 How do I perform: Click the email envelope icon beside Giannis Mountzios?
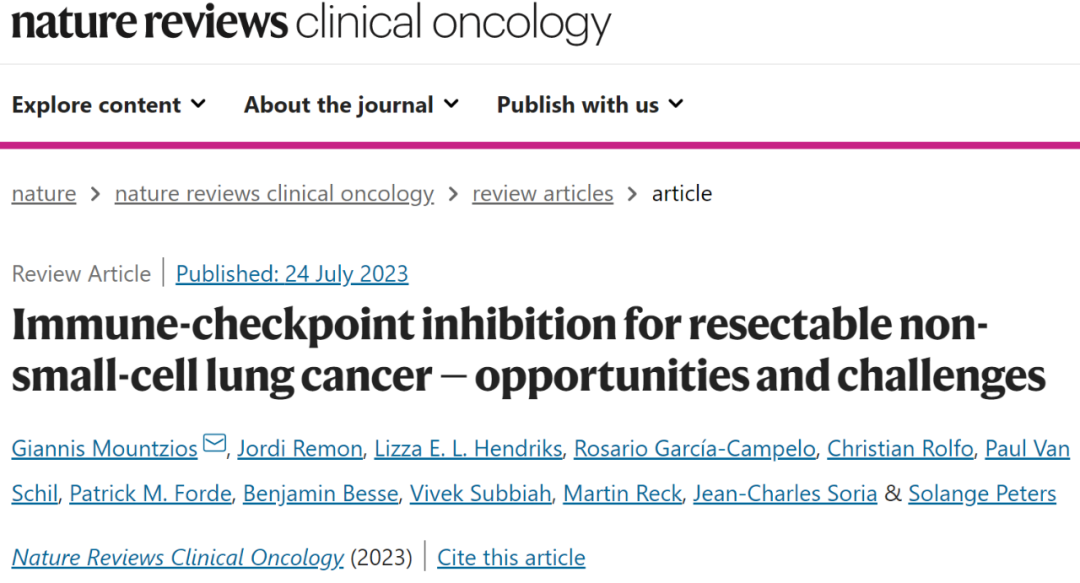214,445
